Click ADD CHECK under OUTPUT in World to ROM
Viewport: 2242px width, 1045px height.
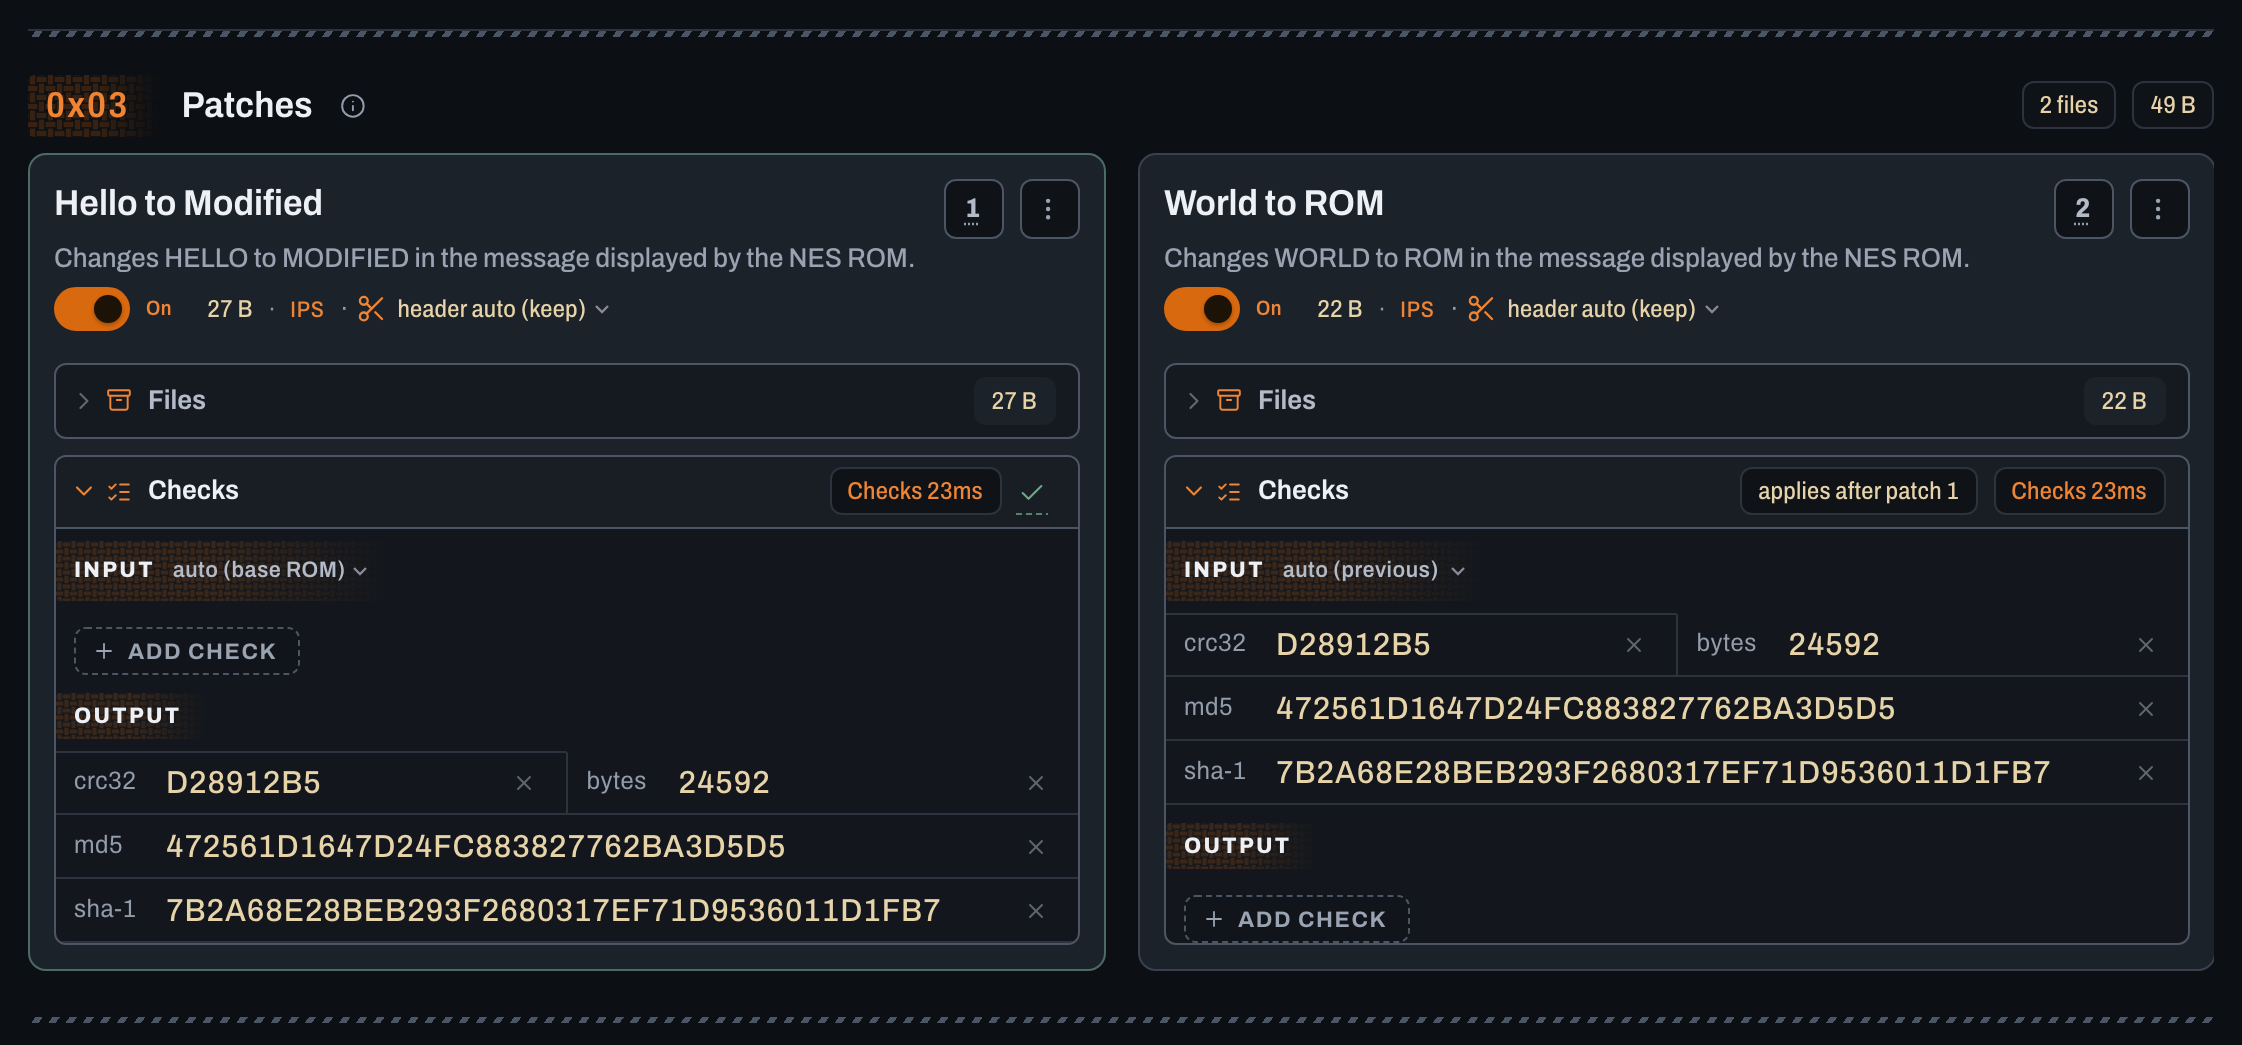(1297, 919)
